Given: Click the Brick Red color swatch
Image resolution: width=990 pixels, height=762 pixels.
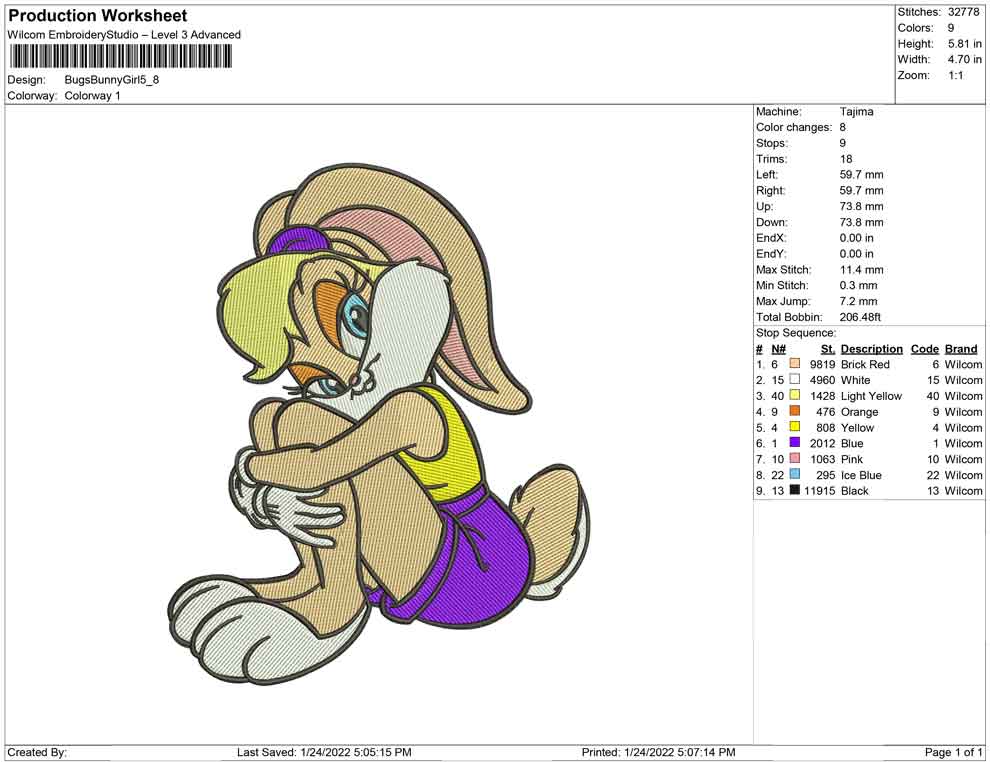Looking at the screenshot, I should (795, 364).
